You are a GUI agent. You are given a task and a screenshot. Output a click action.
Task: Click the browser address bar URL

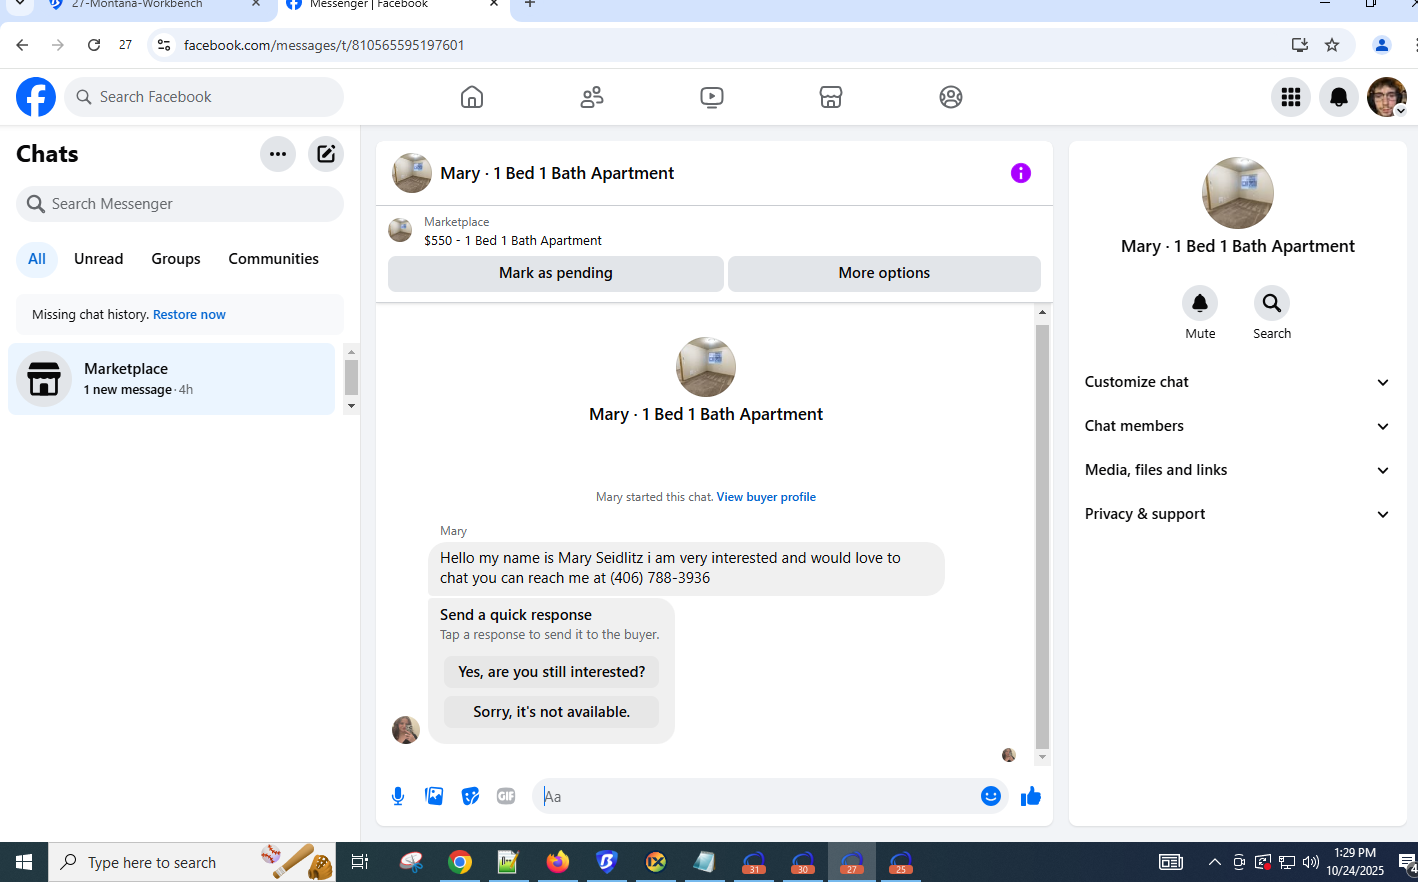tap(324, 45)
